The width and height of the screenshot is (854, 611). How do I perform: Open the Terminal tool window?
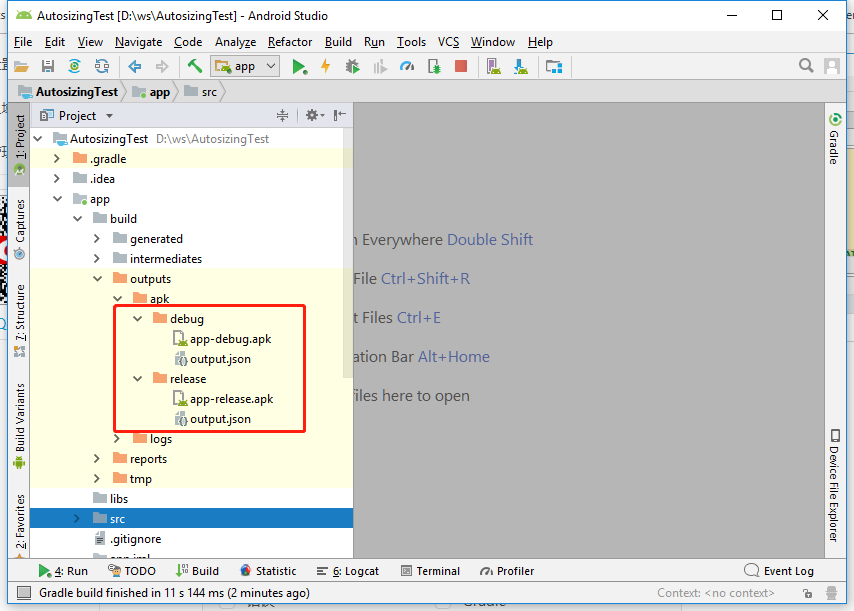point(430,571)
